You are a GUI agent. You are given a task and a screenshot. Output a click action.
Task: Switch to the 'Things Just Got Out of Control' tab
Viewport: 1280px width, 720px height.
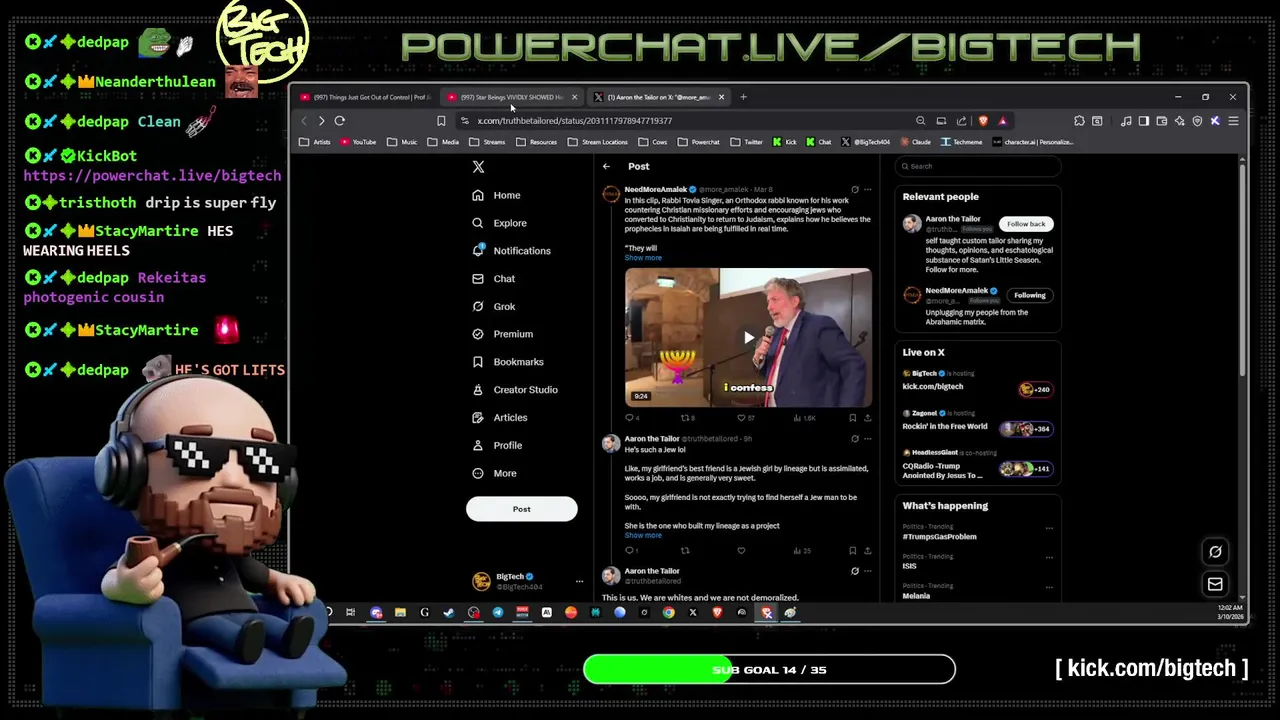click(365, 97)
